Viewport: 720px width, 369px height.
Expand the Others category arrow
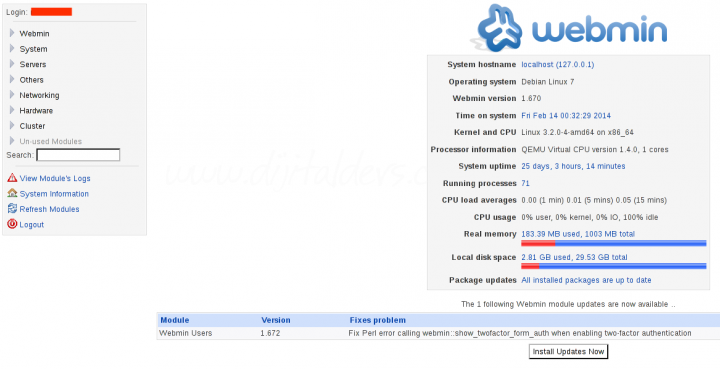click(12, 79)
